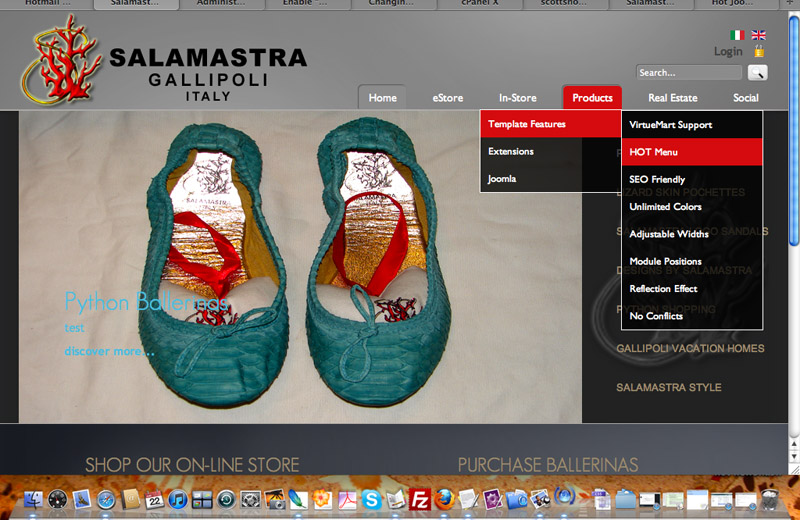
Task: Click the browser vertical scrollbar thumb
Action: click(x=793, y=130)
